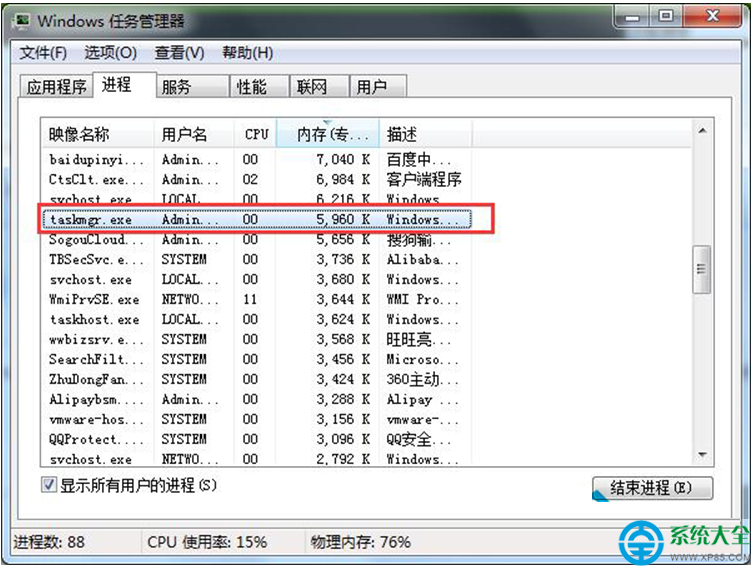This screenshot has height=568, width=753.
Task: Sort by 内存 column header
Action: pos(328,134)
